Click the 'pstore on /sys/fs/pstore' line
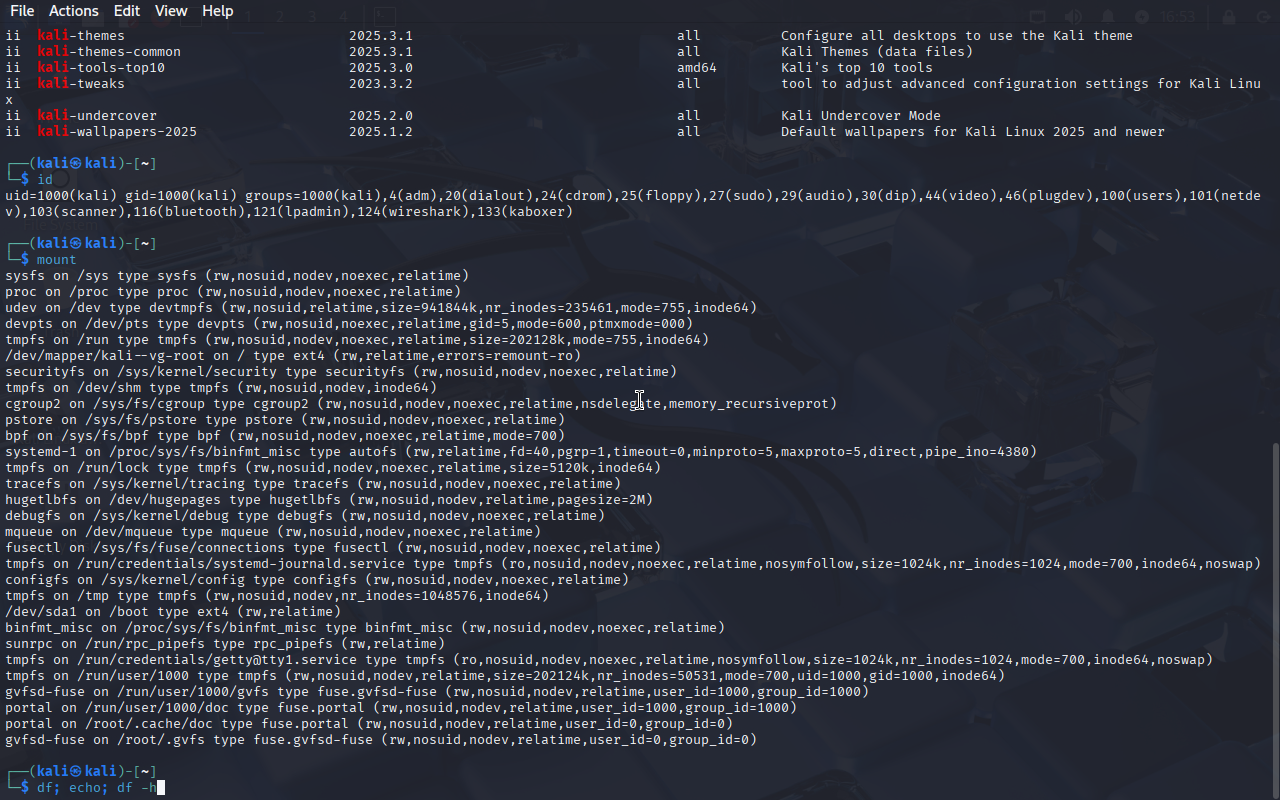Image resolution: width=1280 pixels, height=800 pixels. (285, 420)
